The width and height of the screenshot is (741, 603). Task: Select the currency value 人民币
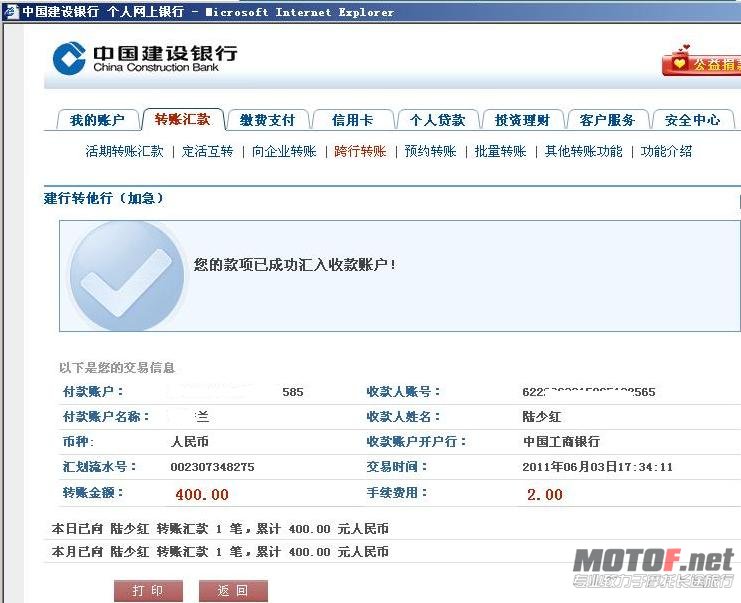[190, 441]
